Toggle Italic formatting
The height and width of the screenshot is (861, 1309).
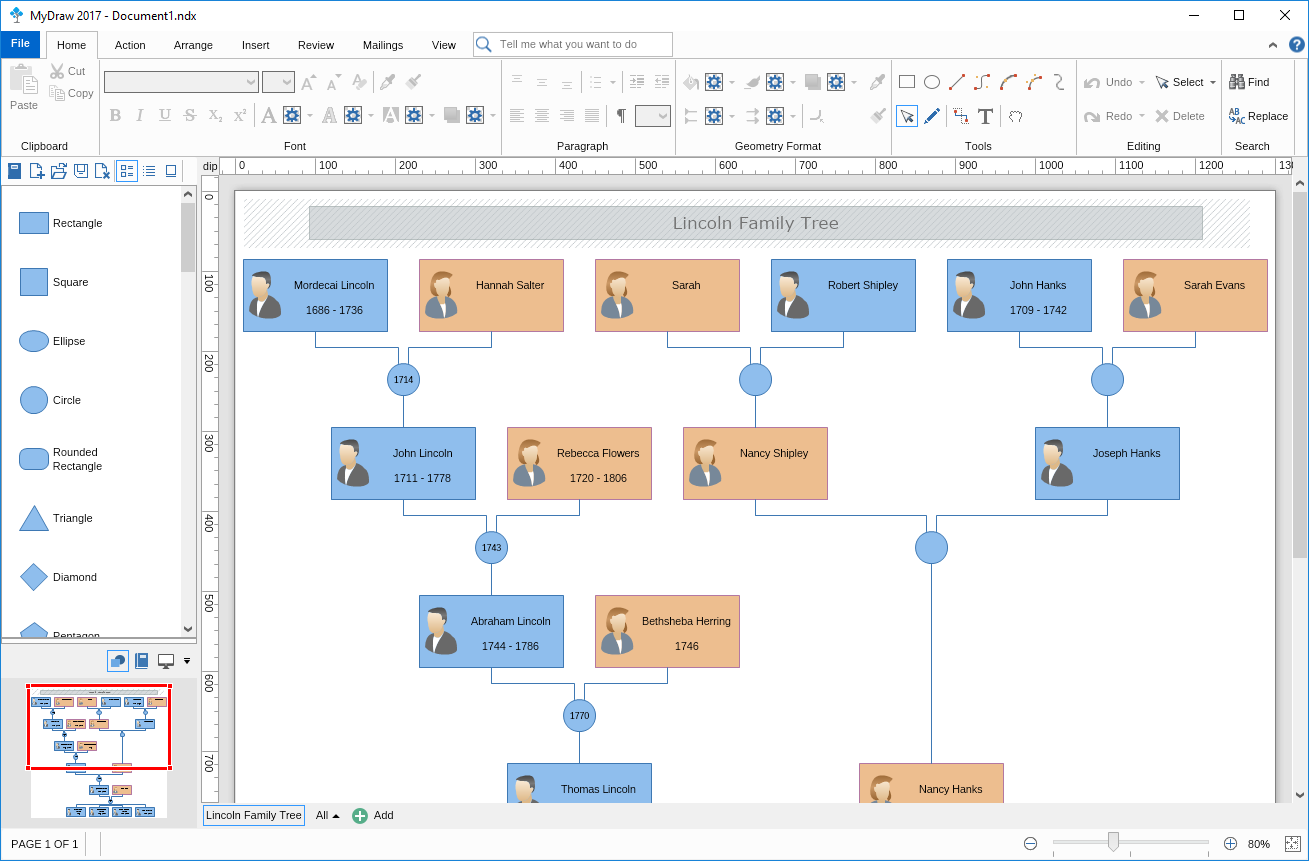[140, 116]
